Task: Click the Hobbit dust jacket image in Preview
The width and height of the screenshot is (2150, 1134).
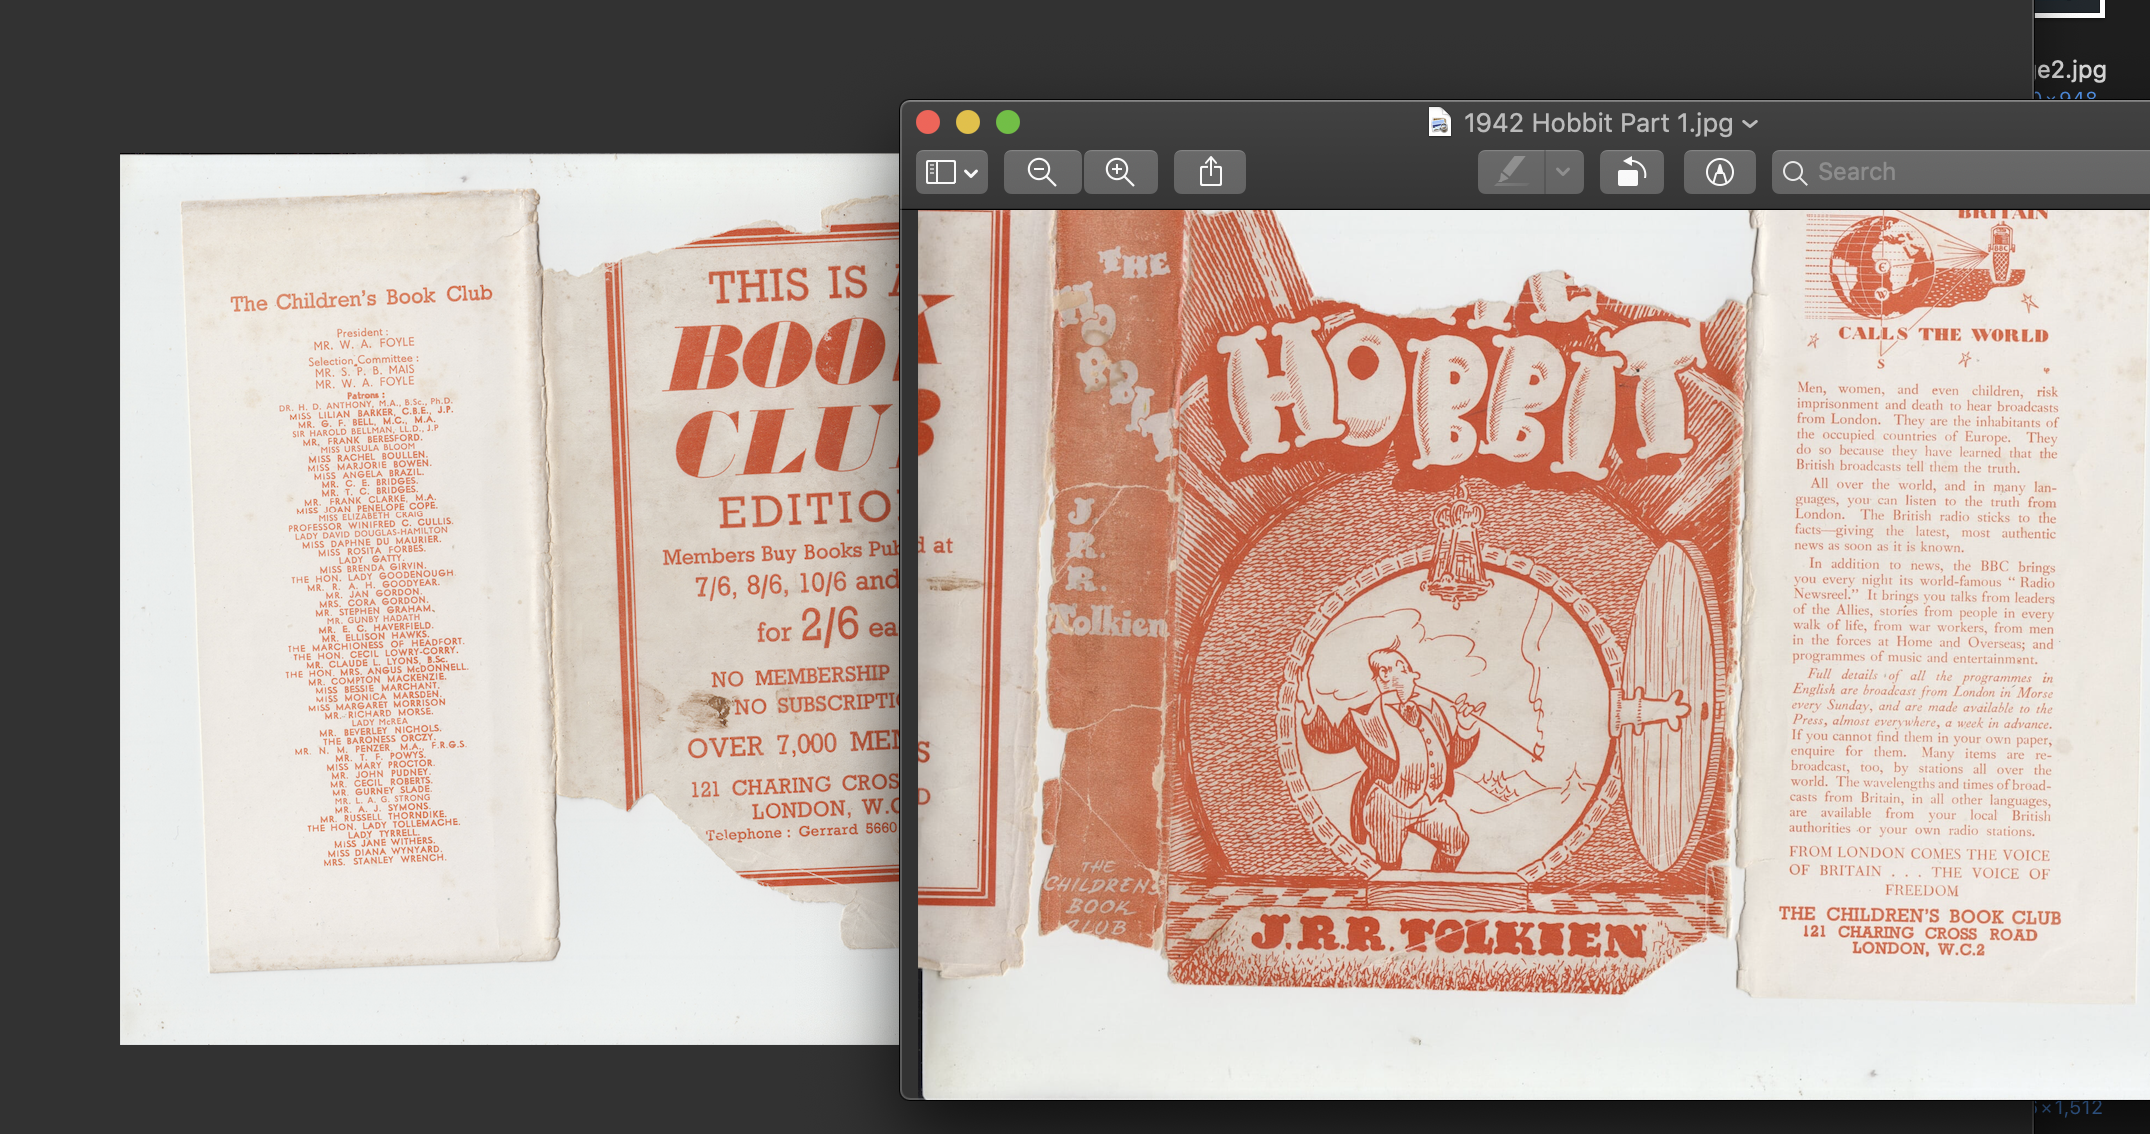Action: [1534, 654]
